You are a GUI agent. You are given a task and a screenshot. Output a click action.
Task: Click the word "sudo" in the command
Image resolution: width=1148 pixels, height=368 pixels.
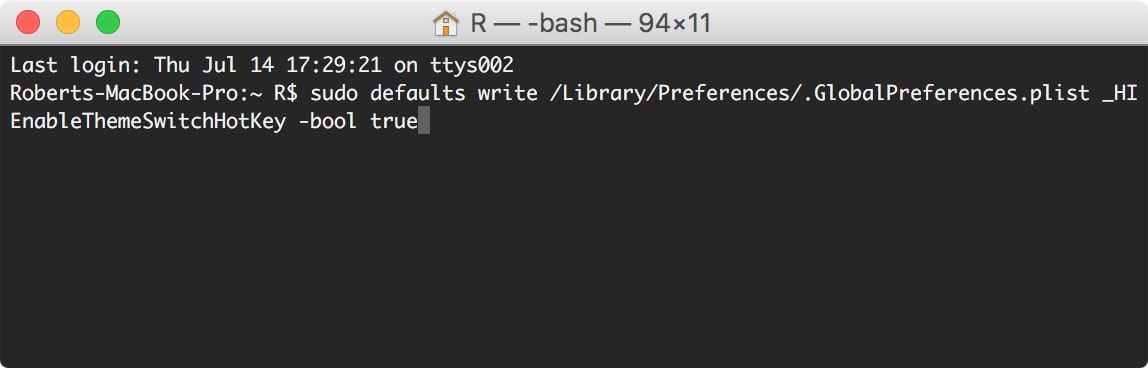point(334,94)
